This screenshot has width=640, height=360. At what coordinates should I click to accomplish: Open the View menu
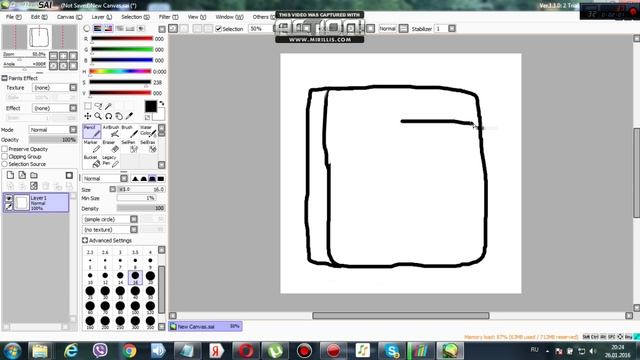coord(197,17)
